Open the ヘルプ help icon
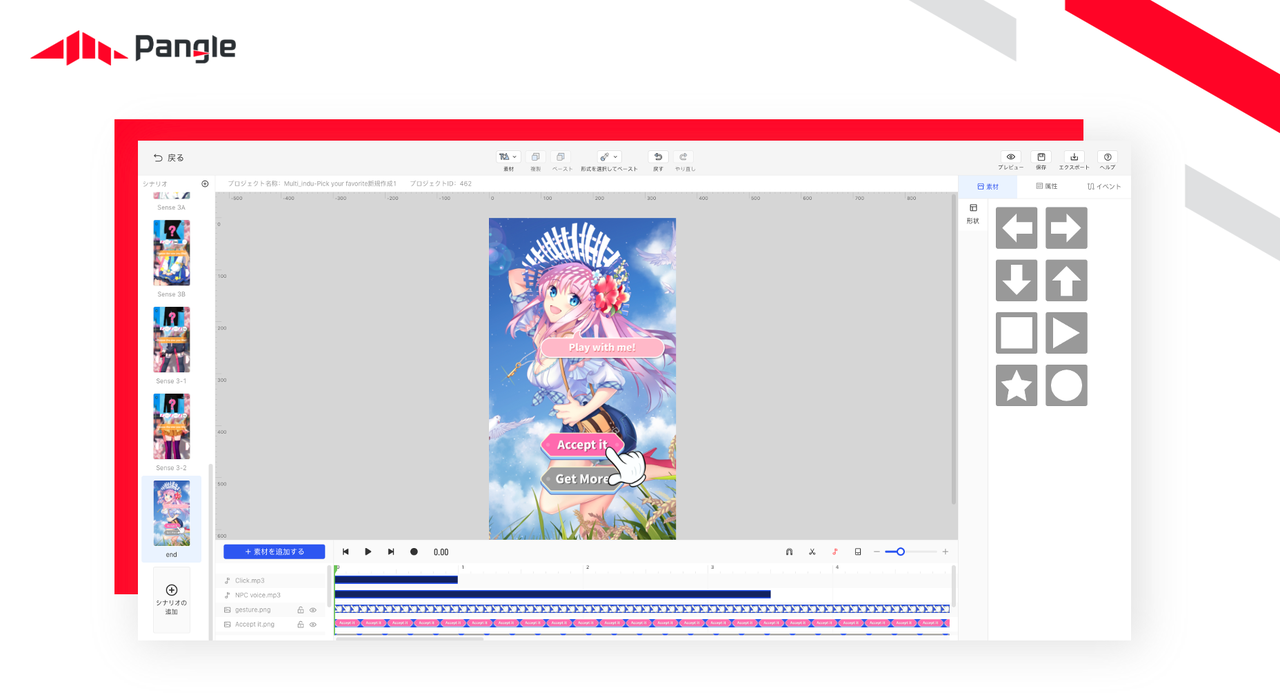 [1107, 157]
